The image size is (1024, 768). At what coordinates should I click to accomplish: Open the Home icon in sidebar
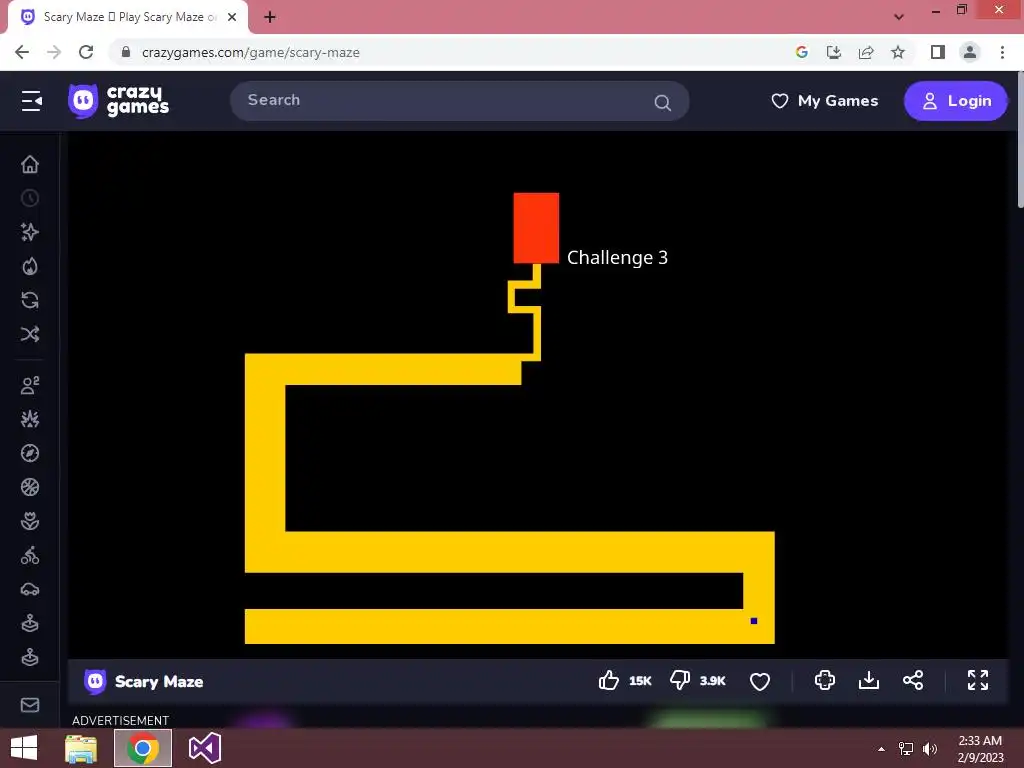tap(30, 164)
